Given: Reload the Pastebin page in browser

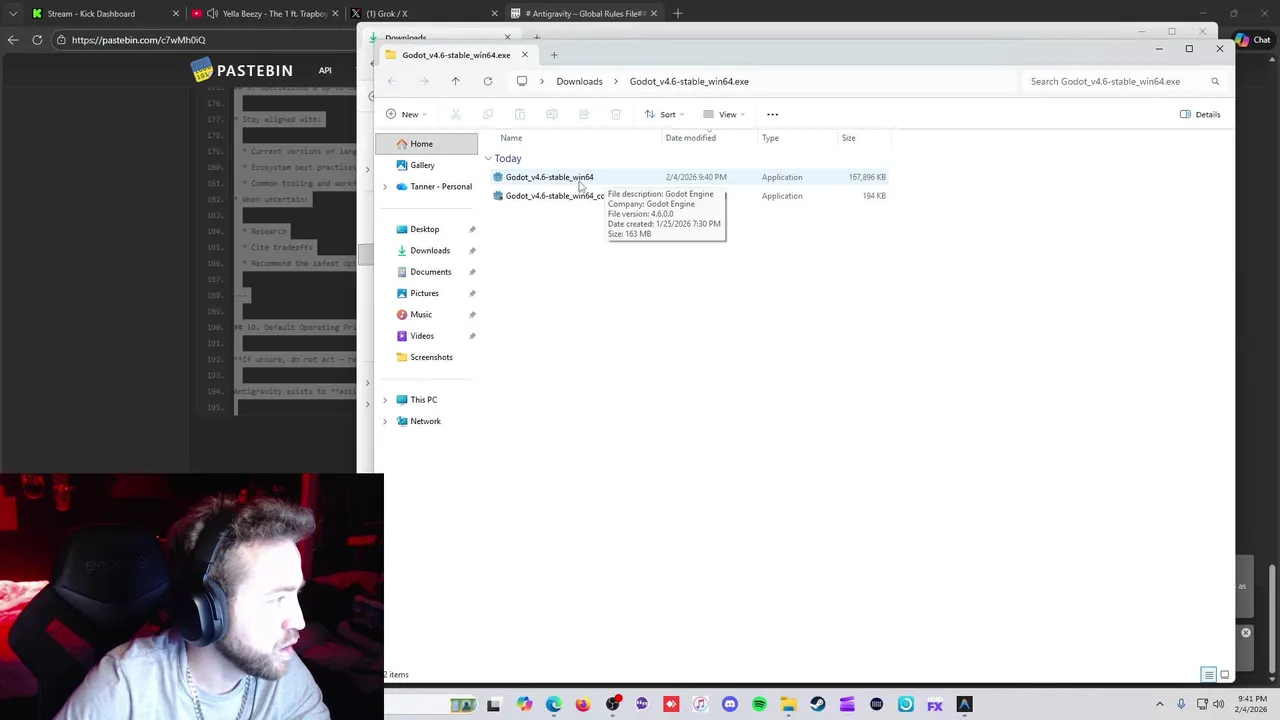Looking at the screenshot, I should click(x=37, y=40).
